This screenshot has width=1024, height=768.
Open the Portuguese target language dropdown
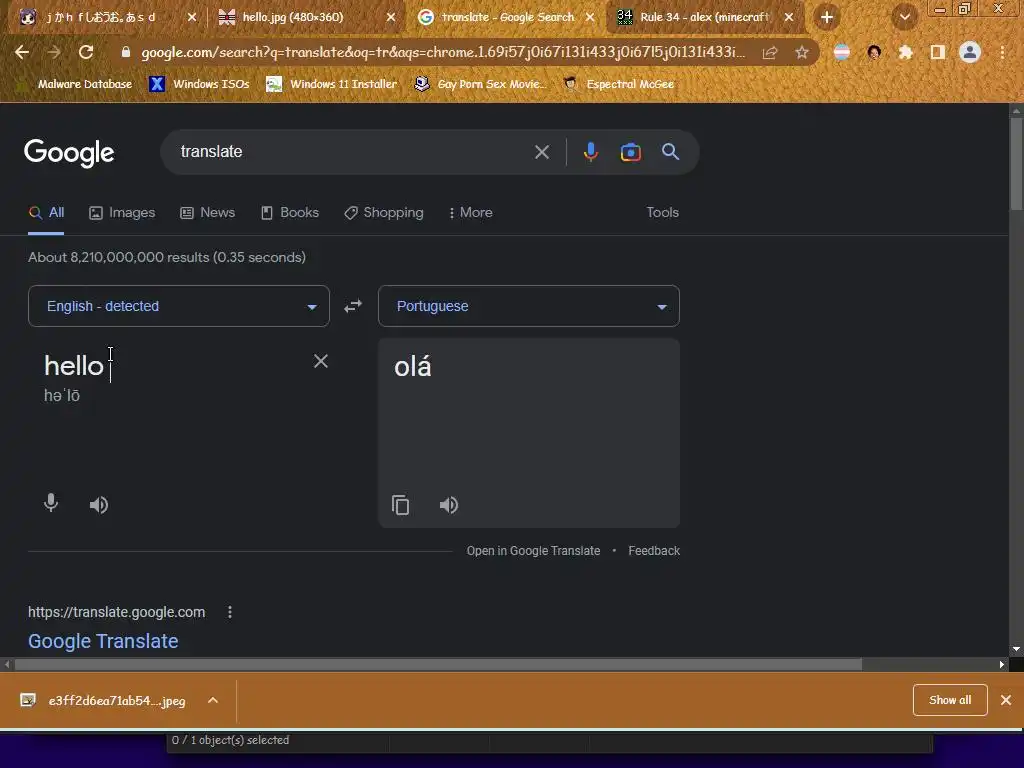point(529,306)
